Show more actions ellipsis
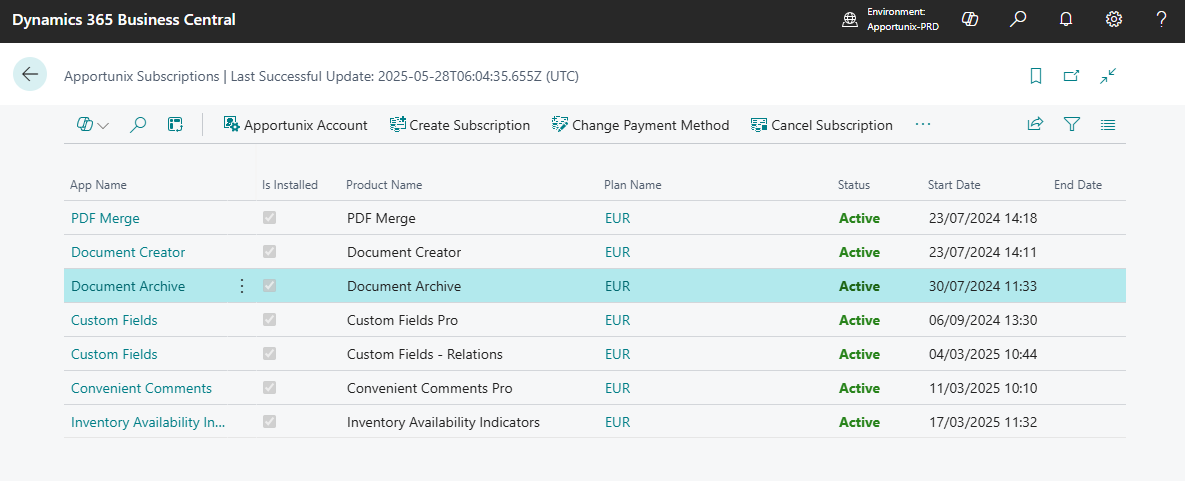The height and width of the screenshot is (481, 1185). [923, 125]
